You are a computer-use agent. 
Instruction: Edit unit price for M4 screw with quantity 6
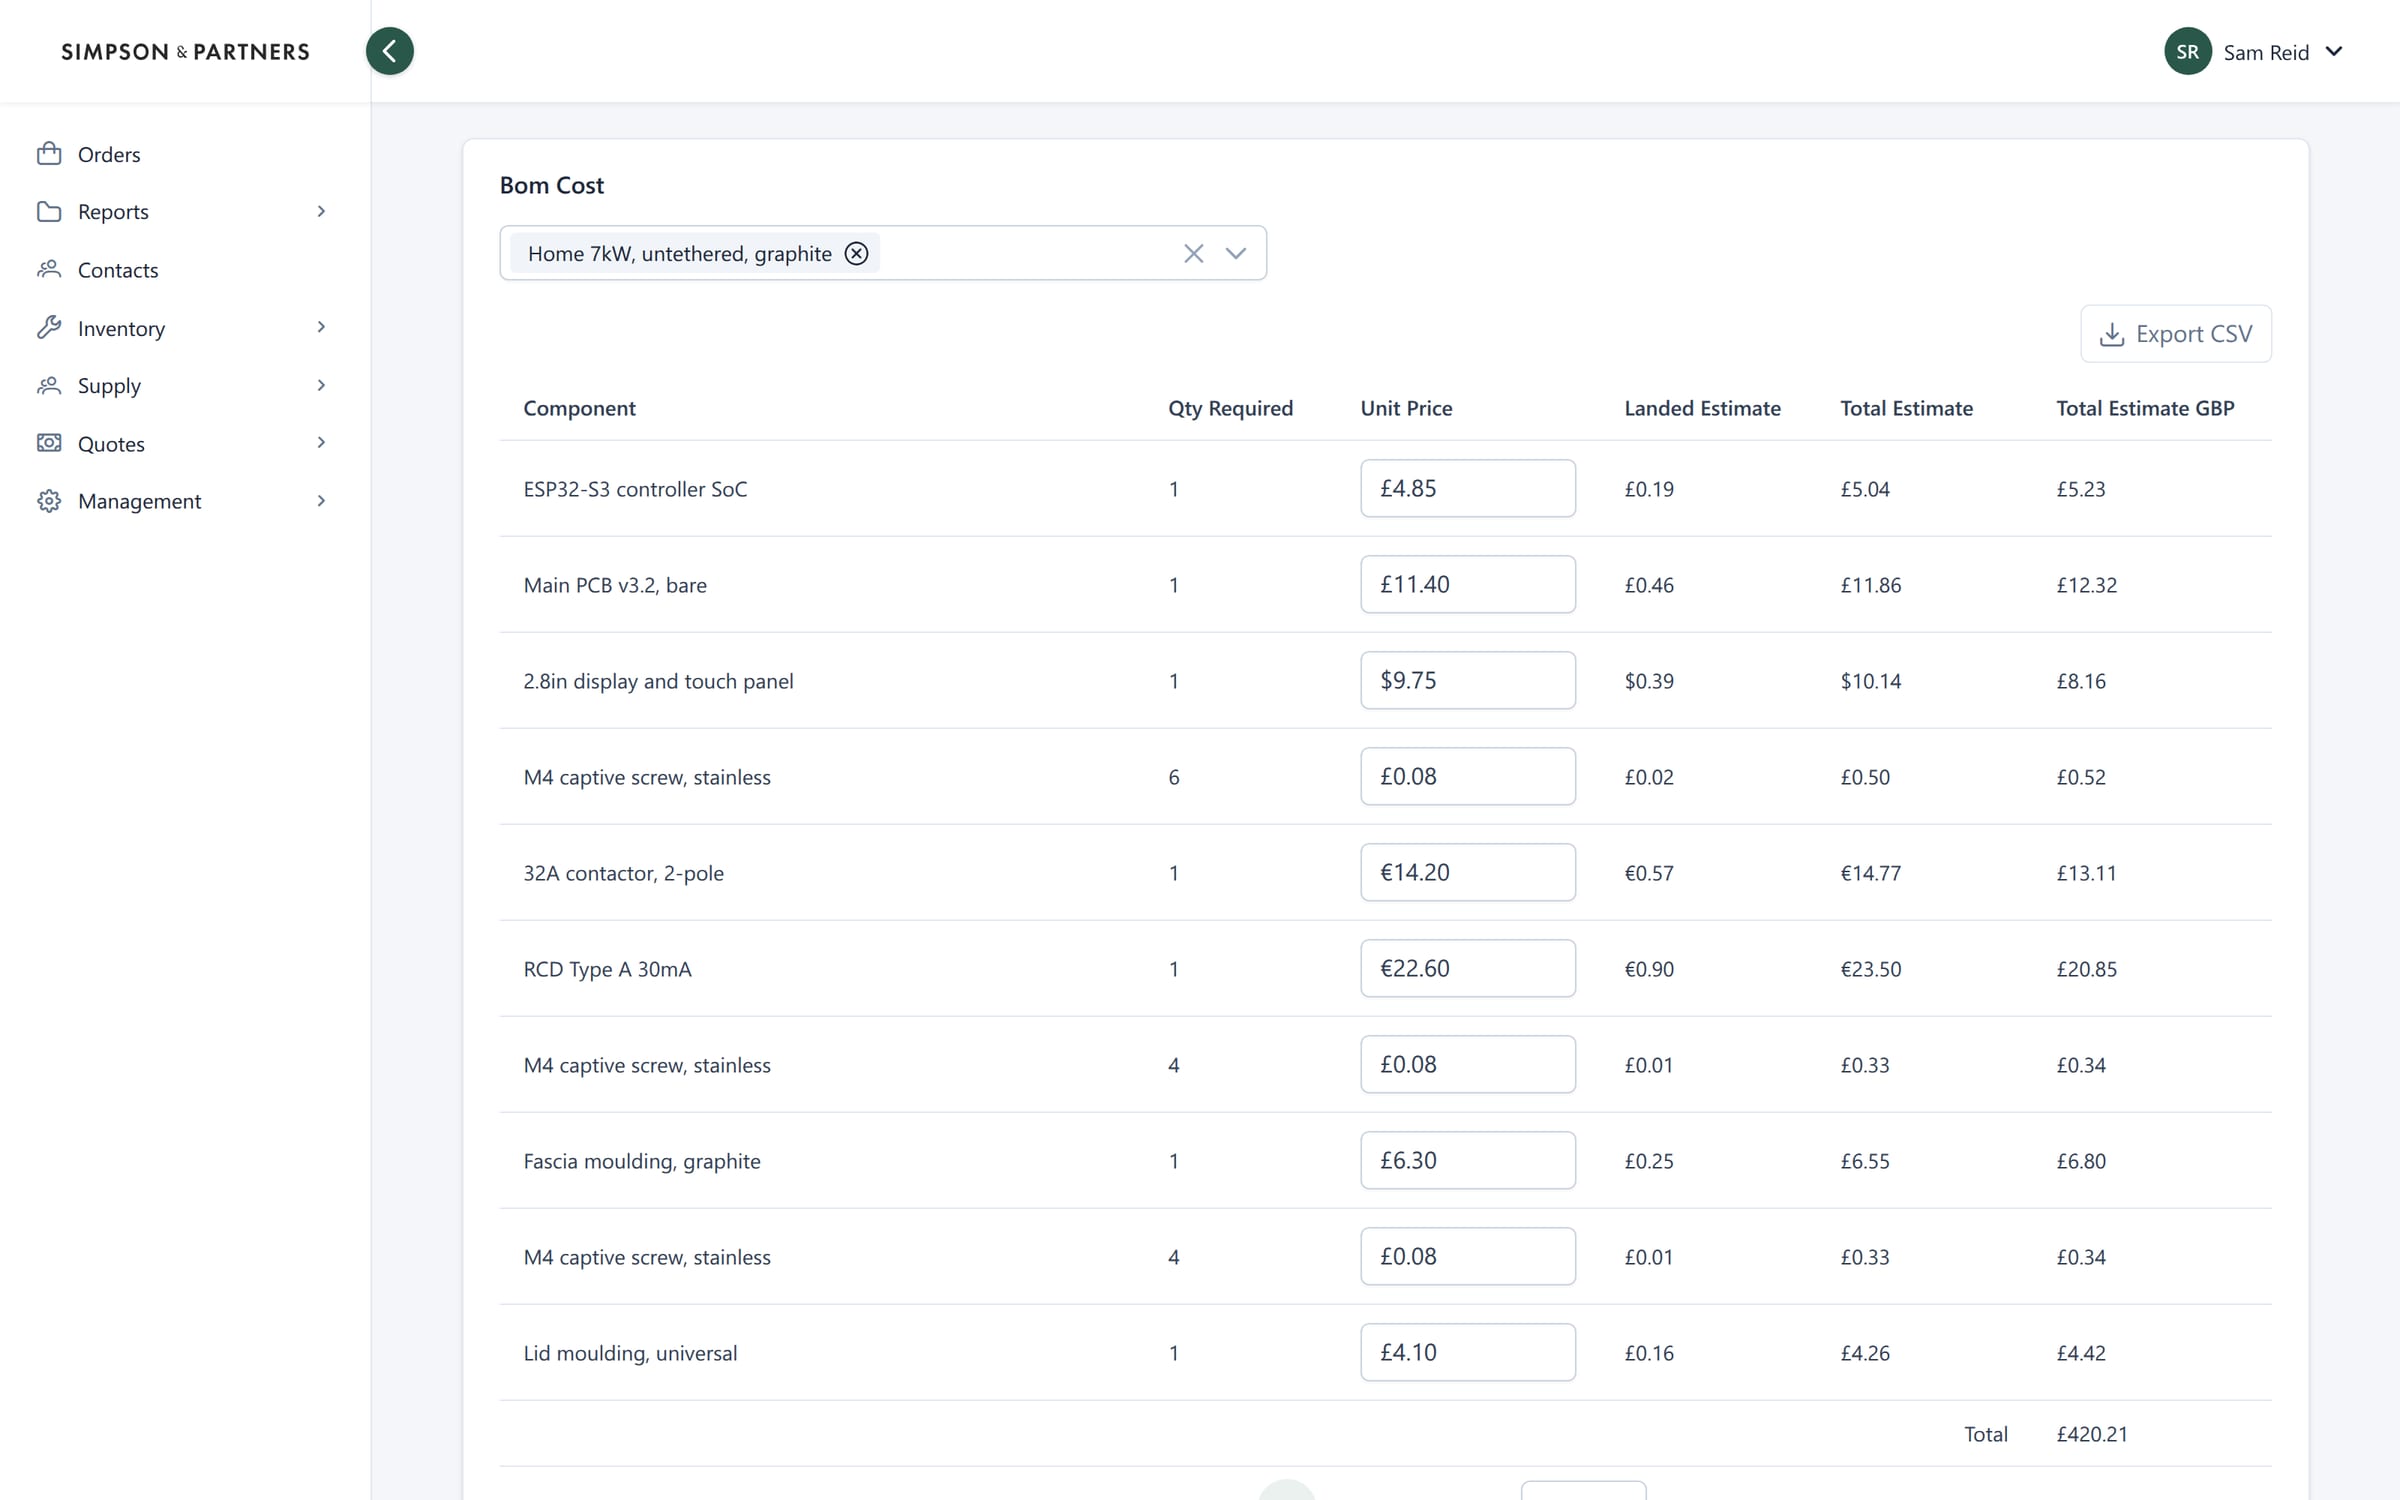(x=1468, y=776)
